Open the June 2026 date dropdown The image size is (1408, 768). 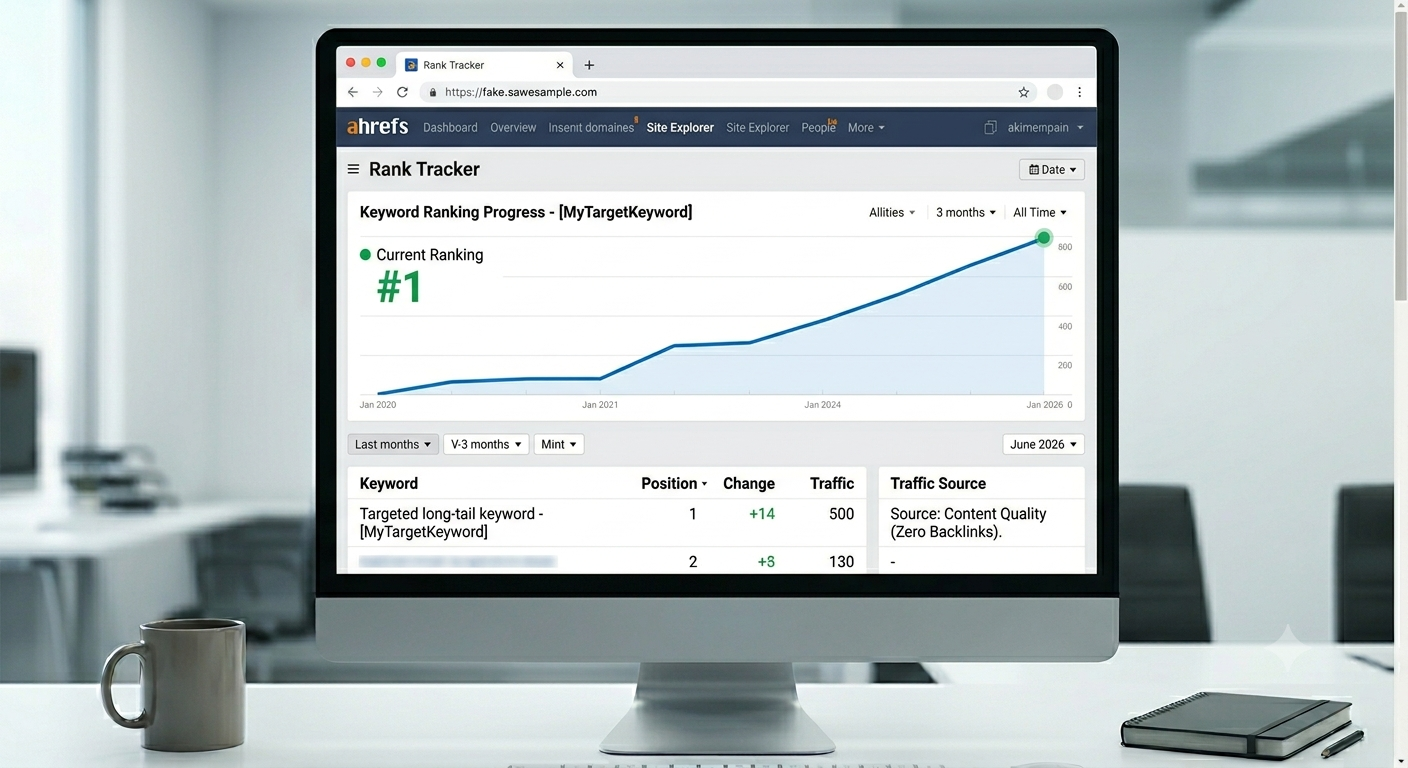(x=1044, y=444)
